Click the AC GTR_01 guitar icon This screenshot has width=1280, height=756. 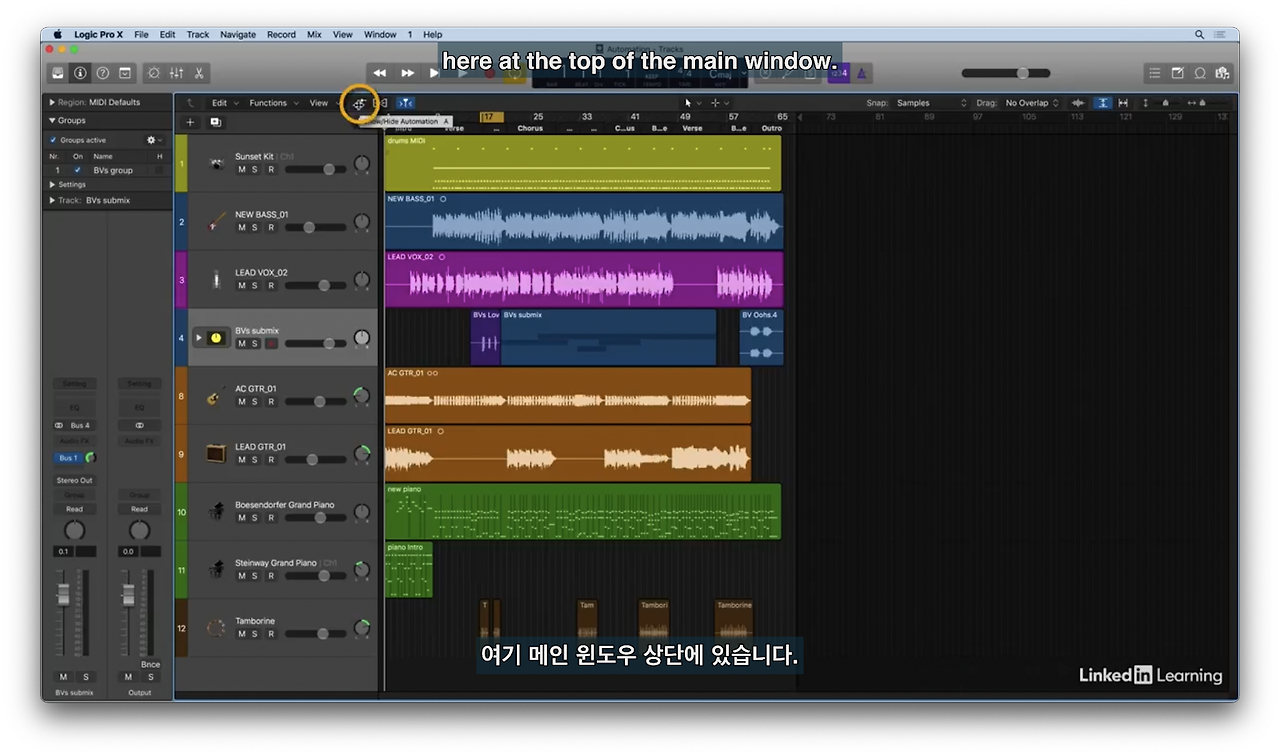(x=217, y=395)
